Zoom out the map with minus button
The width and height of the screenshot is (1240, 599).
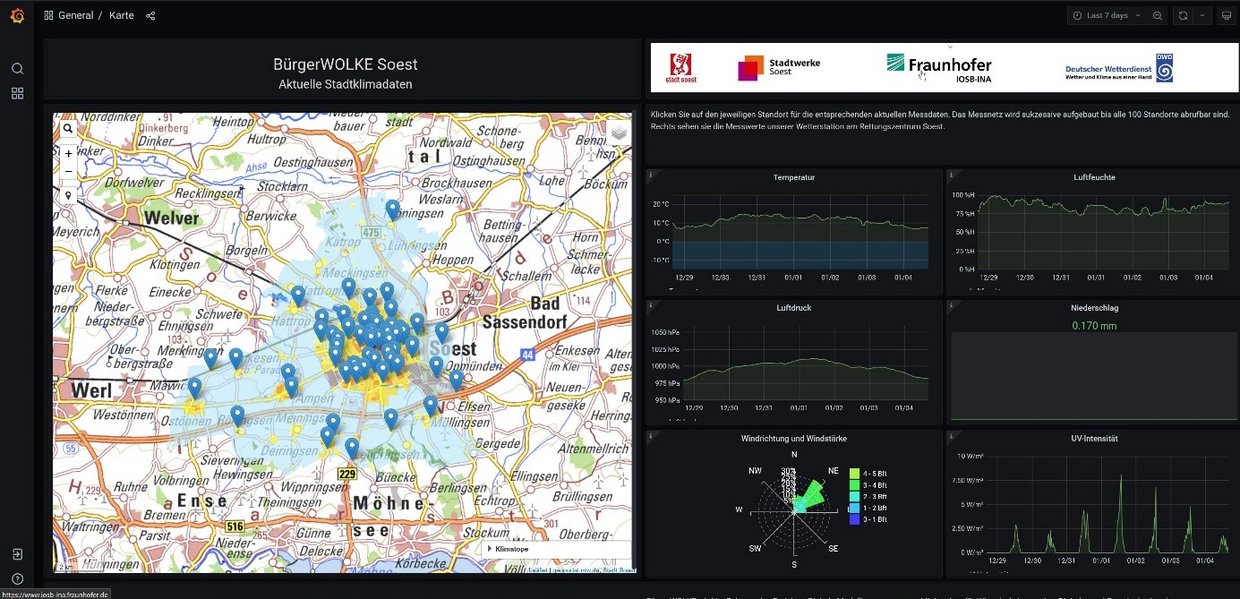[68, 171]
